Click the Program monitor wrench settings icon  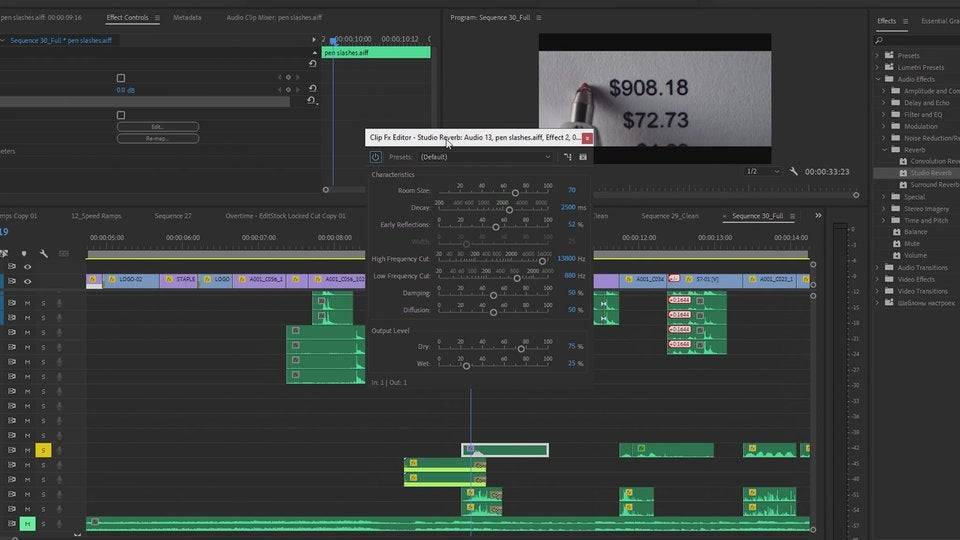pyautogui.click(x=793, y=172)
